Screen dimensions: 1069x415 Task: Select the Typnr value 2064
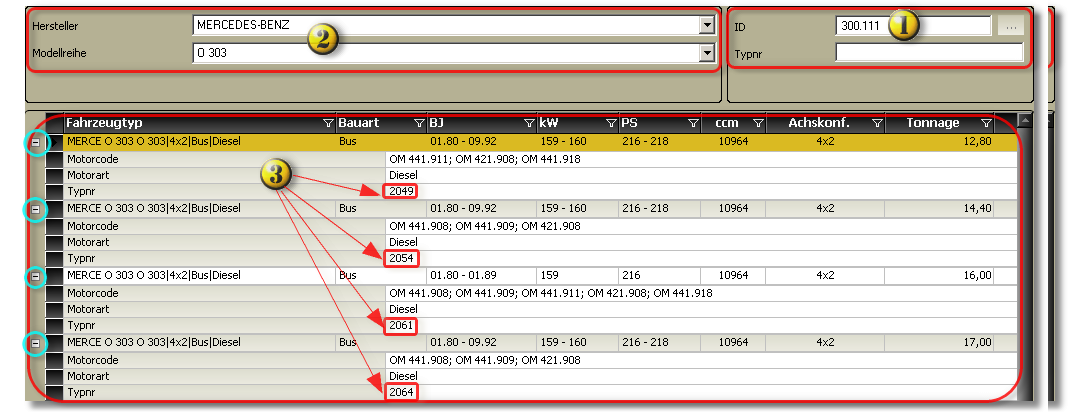(x=401, y=393)
